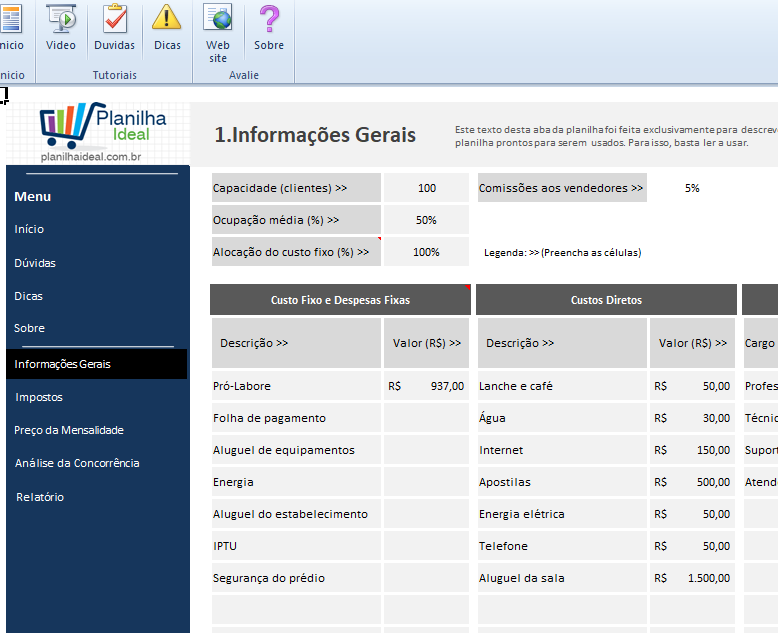
Task: Select the Pró-Labore description cell
Action: click(x=296, y=386)
